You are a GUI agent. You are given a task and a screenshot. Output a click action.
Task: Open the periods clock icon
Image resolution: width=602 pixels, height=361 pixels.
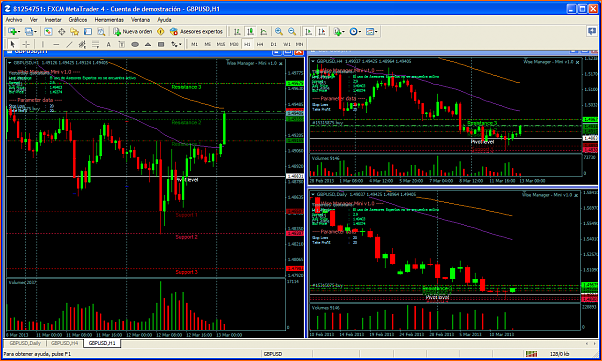353,31
